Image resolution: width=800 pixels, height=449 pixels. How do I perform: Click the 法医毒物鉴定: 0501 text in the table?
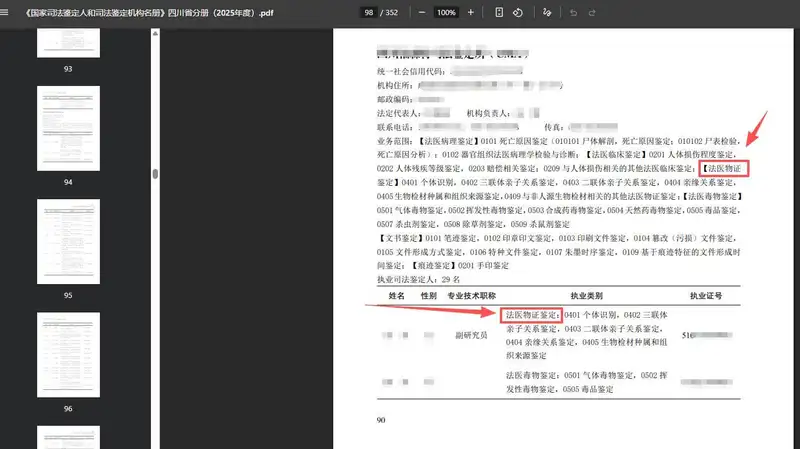542,375
